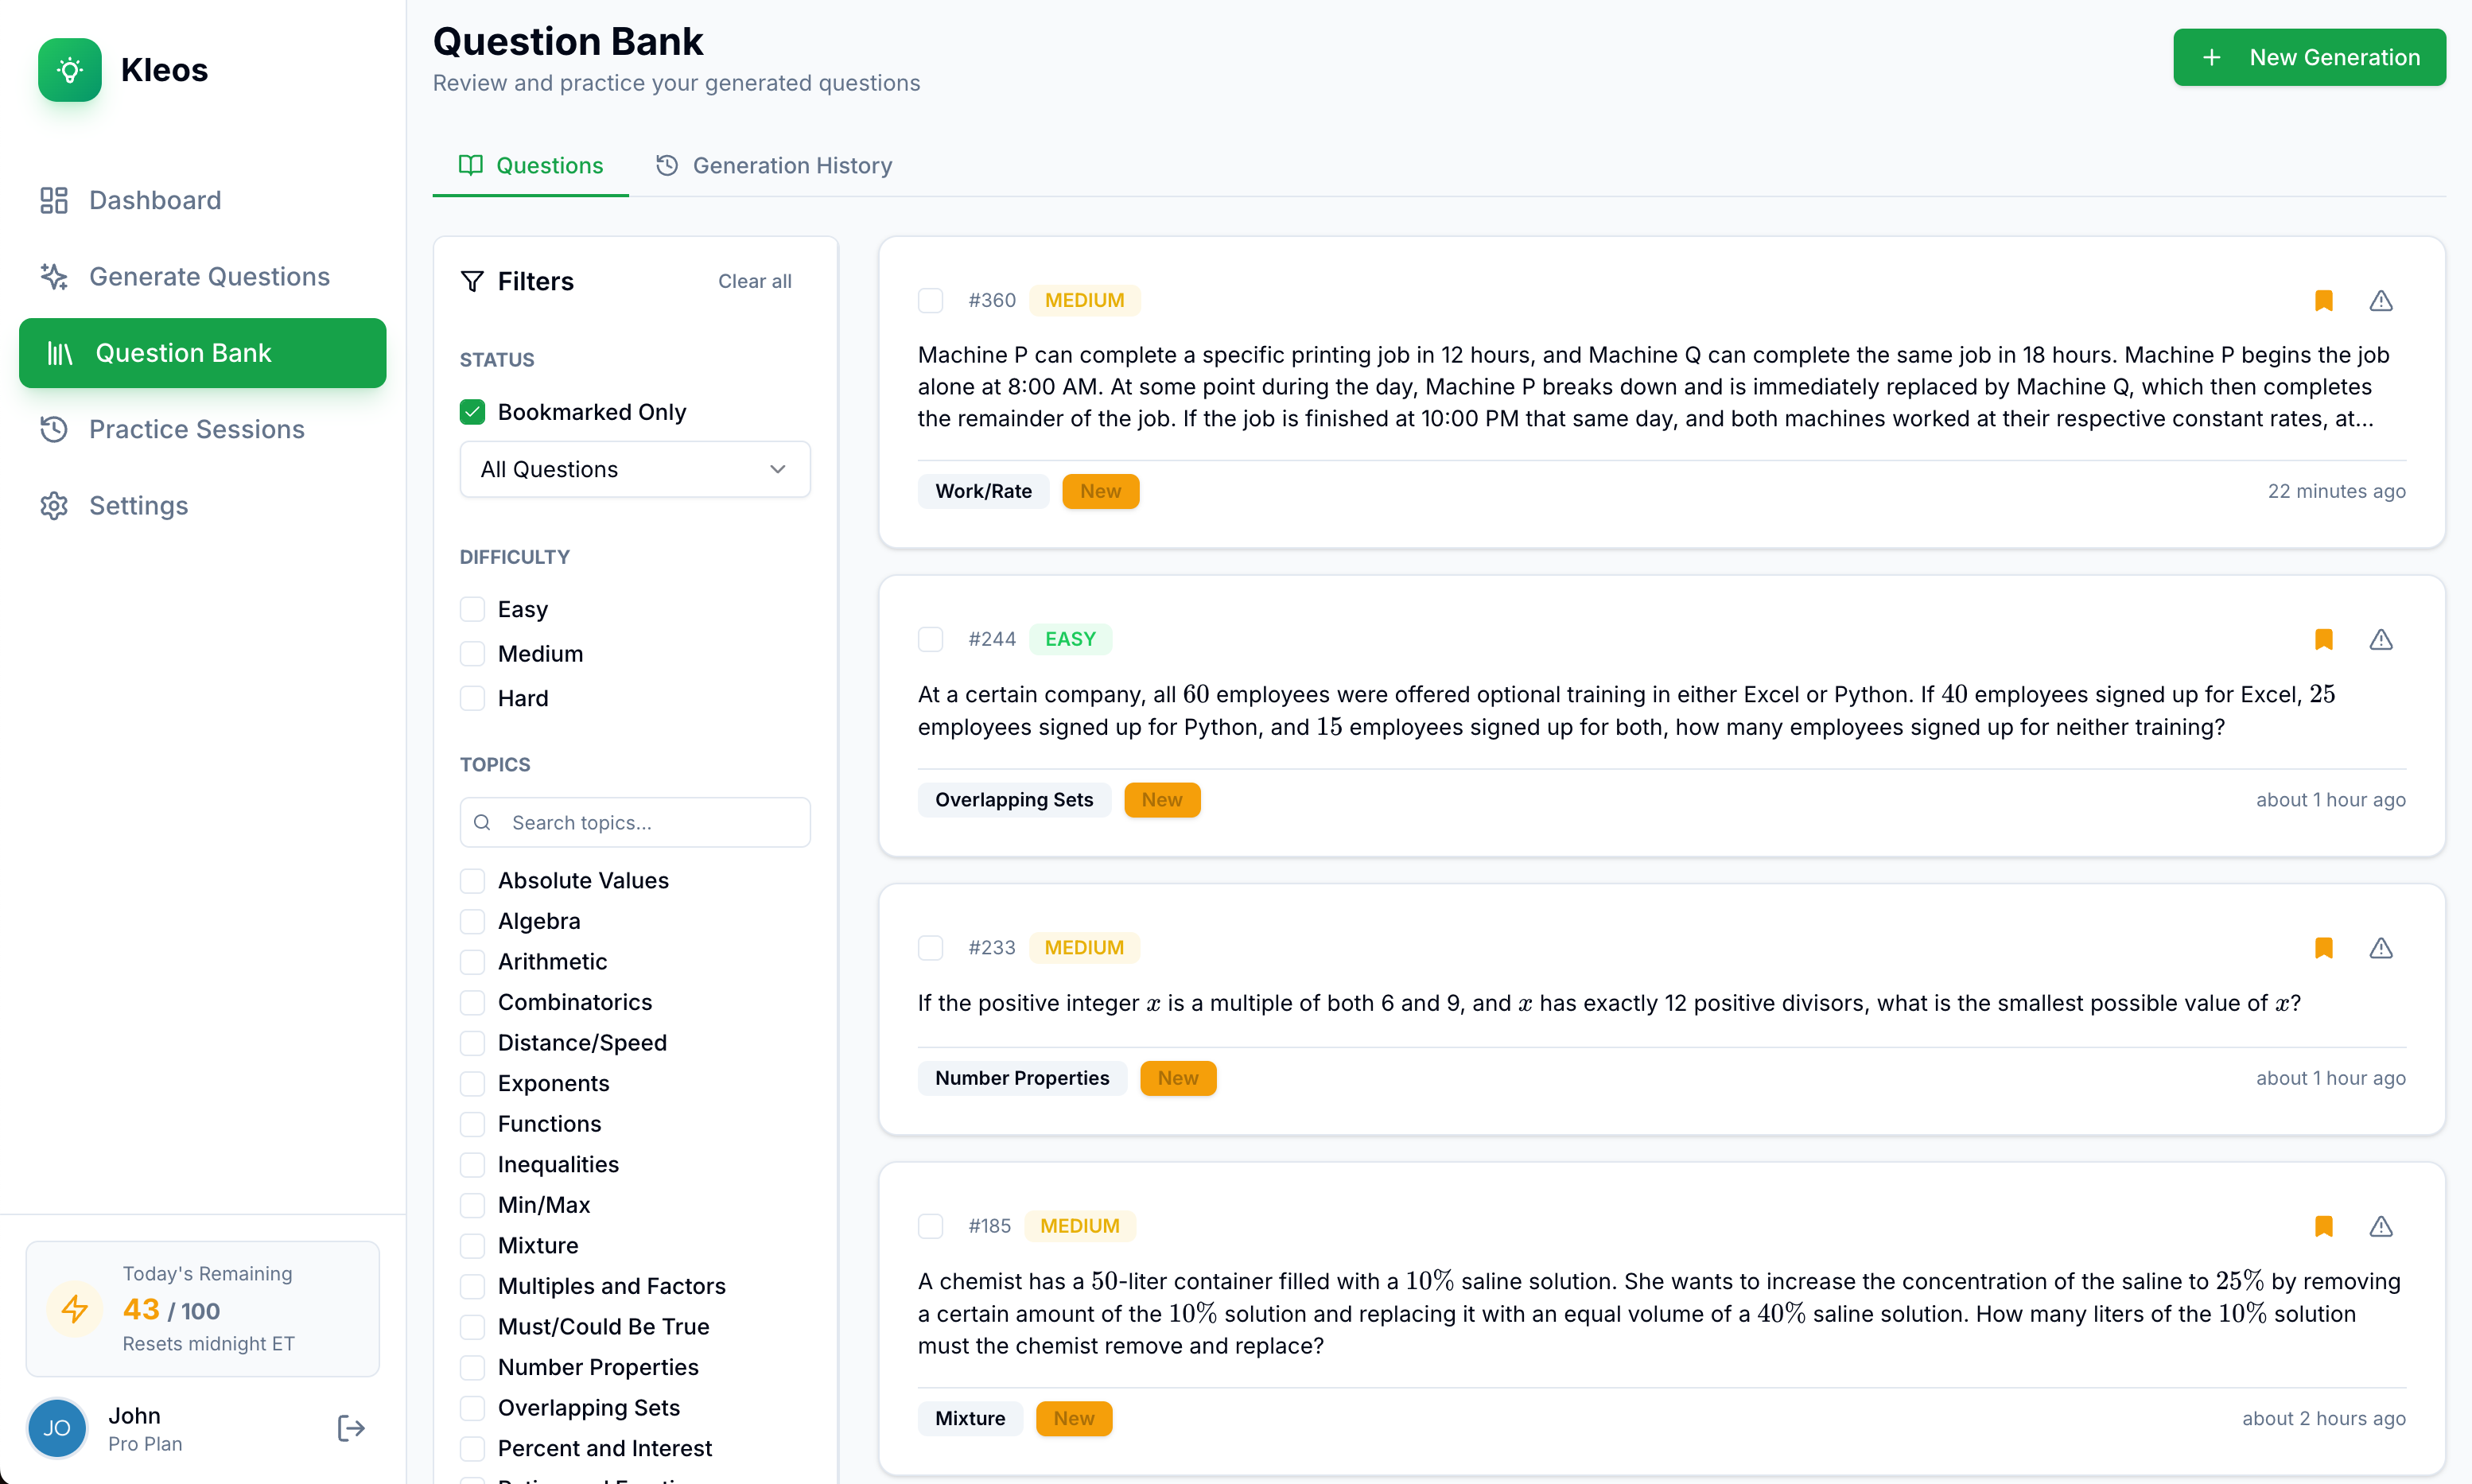Click bookmark icon on question #233
Image resolution: width=2472 pixels, height=1484 pixels.
2323,947
